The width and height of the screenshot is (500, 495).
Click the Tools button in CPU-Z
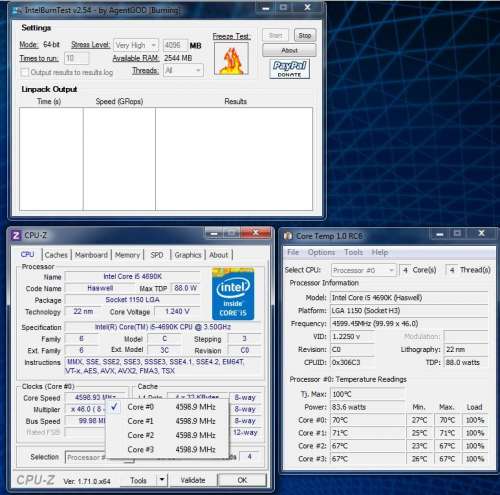click(138, 480)
